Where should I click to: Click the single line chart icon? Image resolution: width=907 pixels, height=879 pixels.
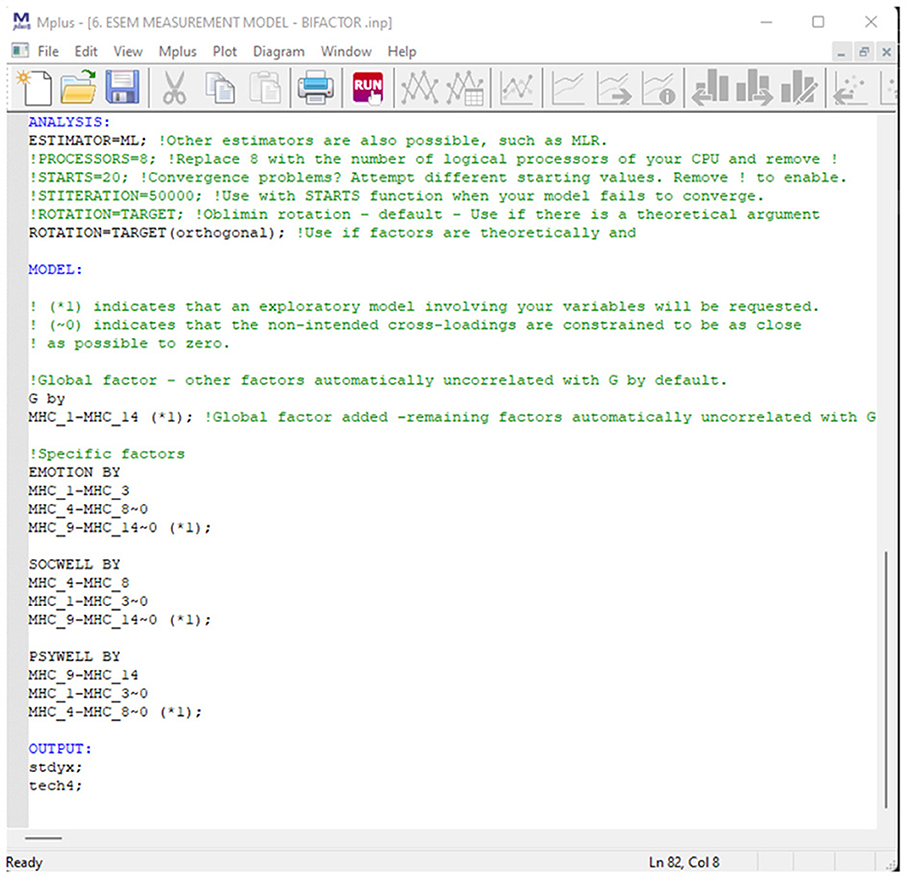517,88
